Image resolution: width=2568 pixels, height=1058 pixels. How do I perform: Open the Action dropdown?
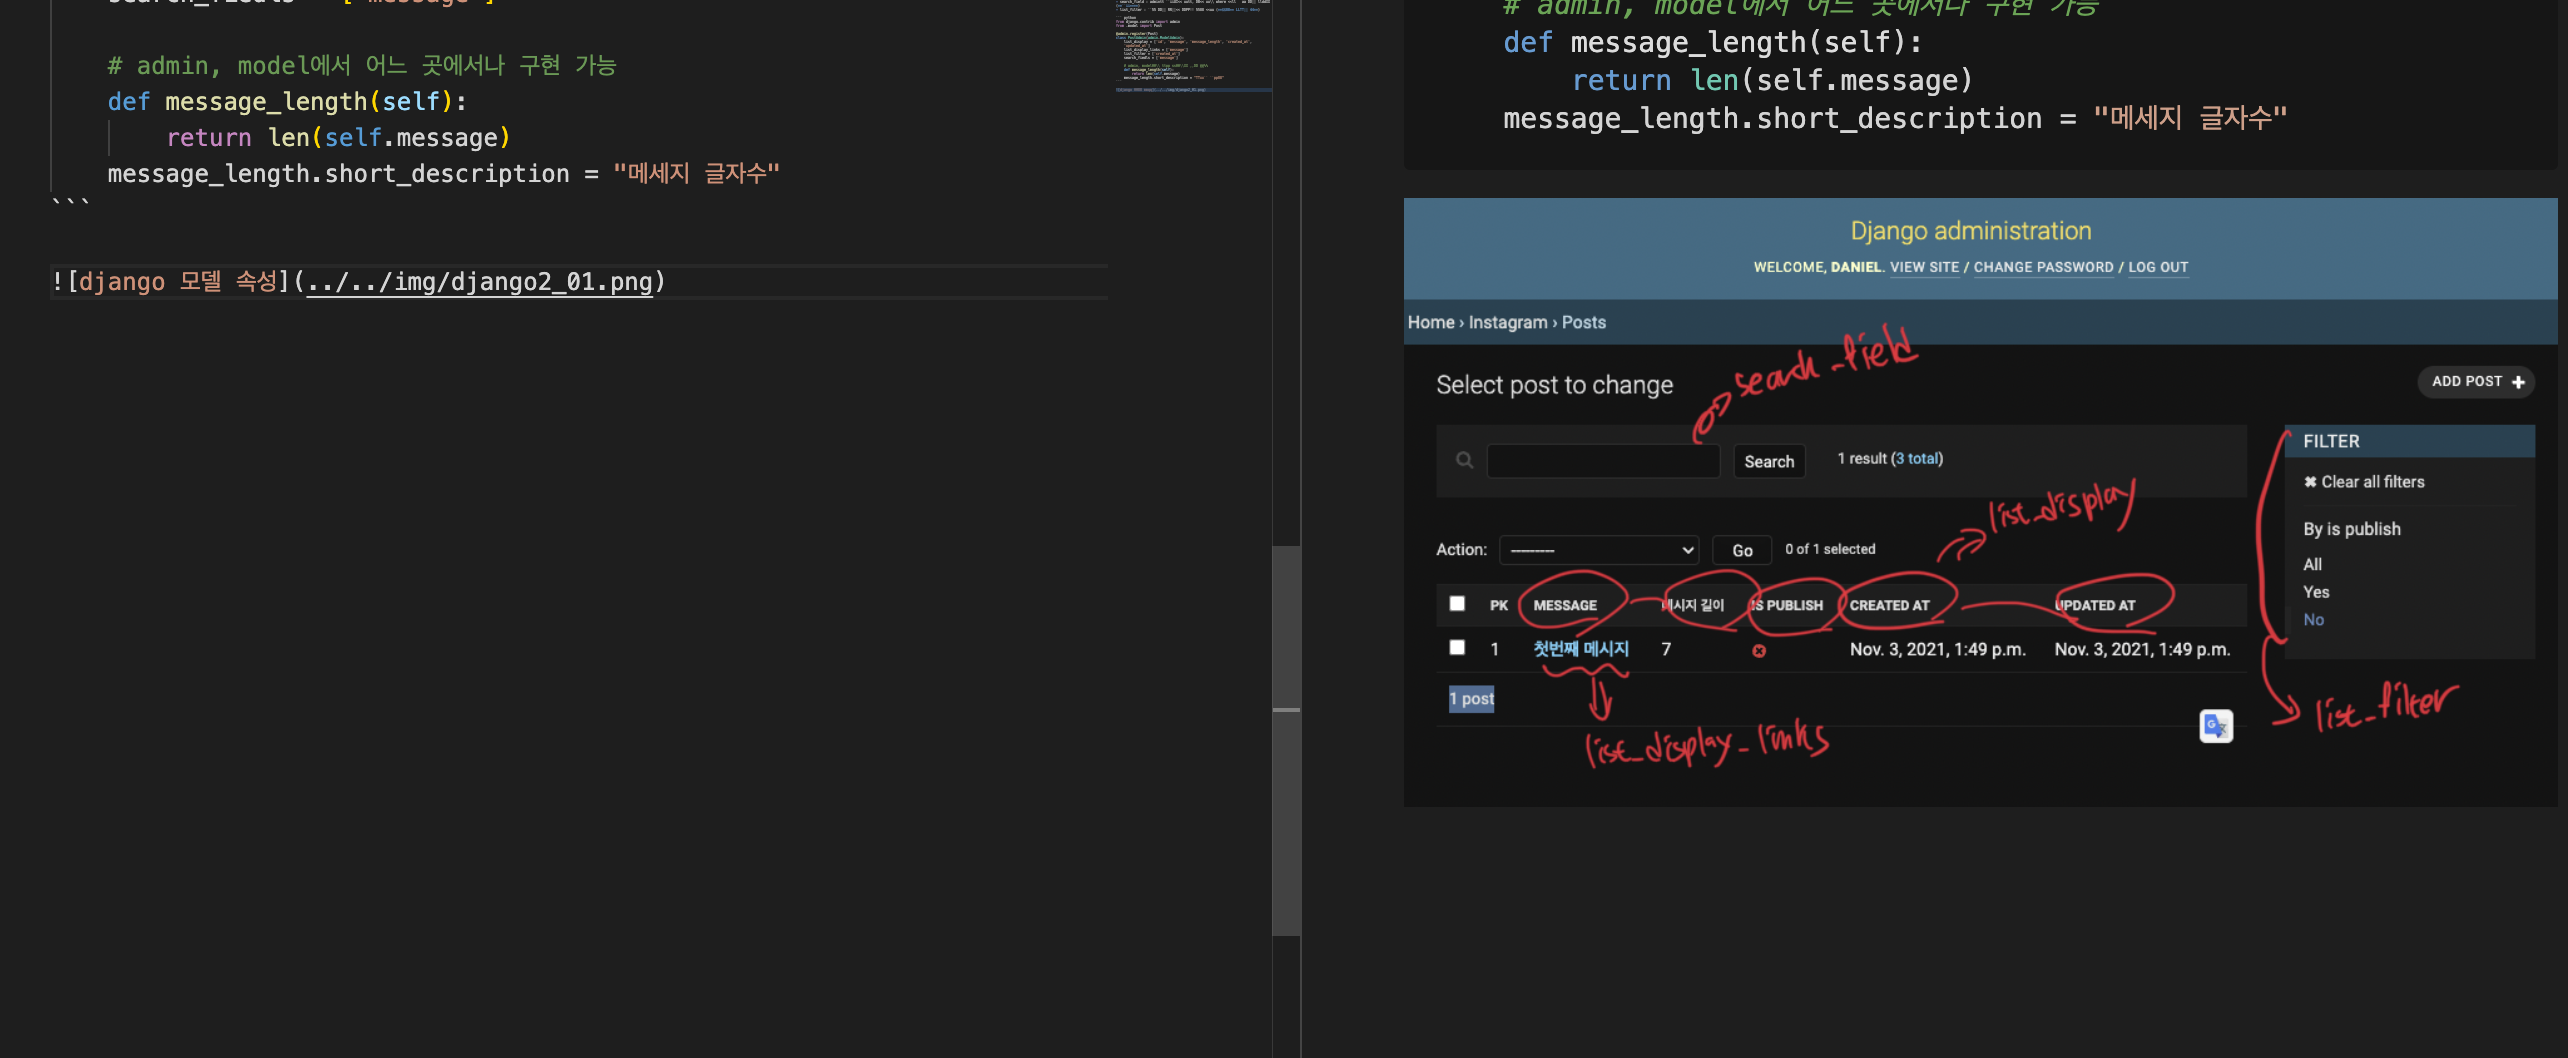1599,550
